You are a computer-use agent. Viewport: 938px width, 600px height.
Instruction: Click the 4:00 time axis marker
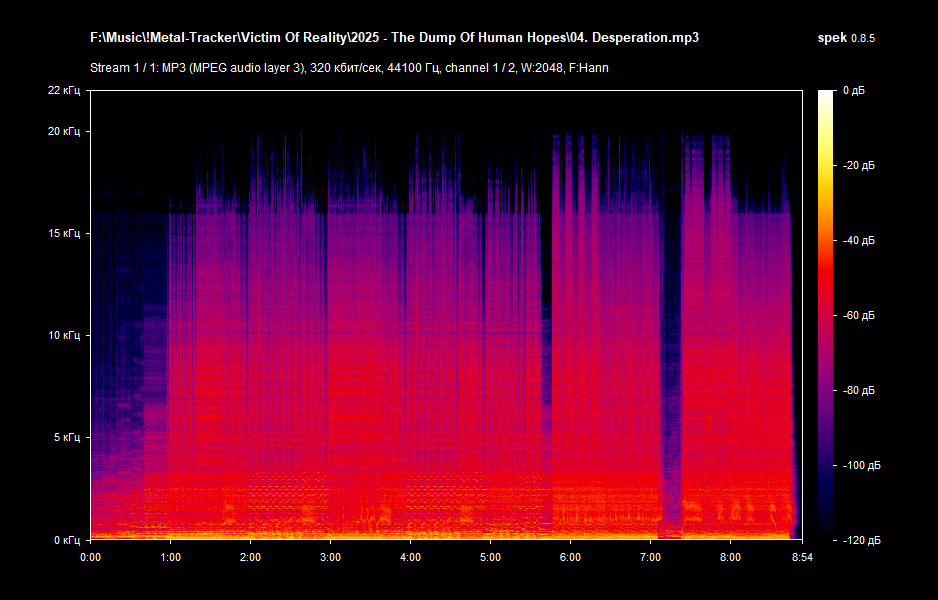(x=410, y=557)
